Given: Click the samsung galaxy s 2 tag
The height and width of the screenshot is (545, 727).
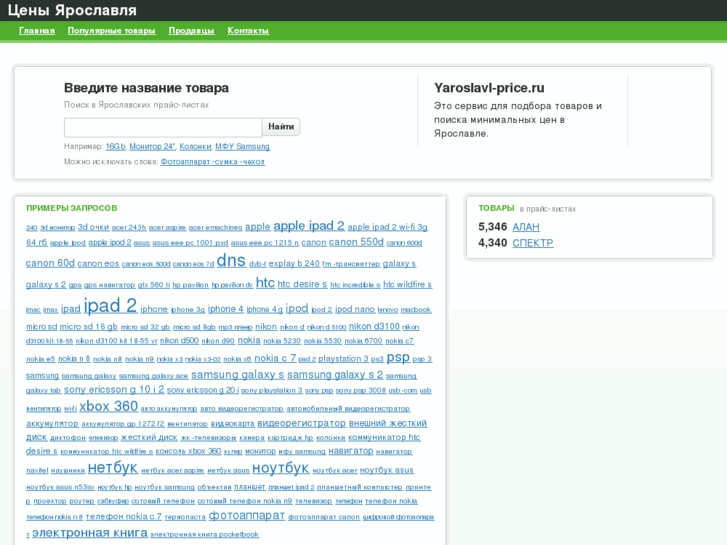Looking at the screenshot, I should click(335, 374).
